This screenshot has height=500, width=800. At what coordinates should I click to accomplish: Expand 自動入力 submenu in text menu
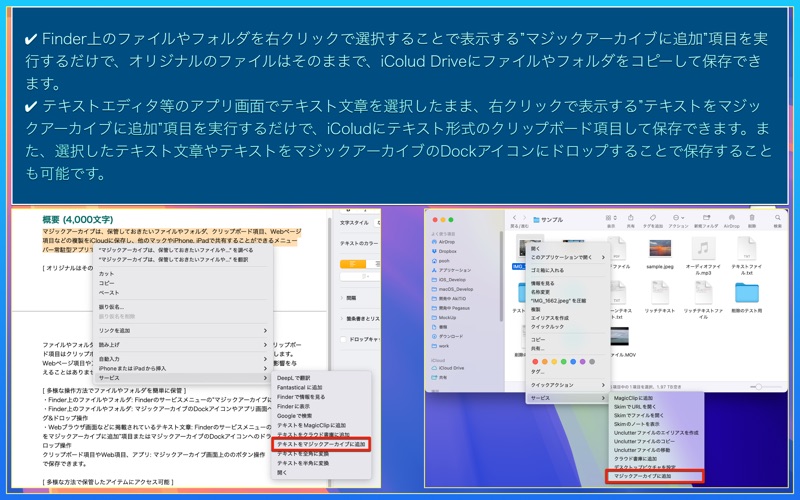point(183,359)
